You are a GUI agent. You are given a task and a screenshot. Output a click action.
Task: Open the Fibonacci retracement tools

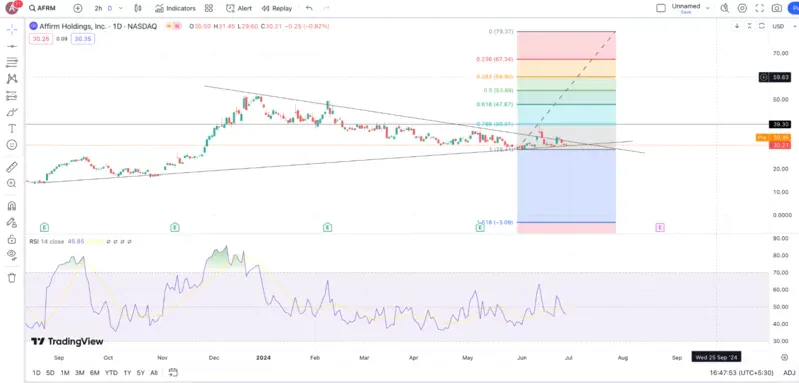point(12,63)
